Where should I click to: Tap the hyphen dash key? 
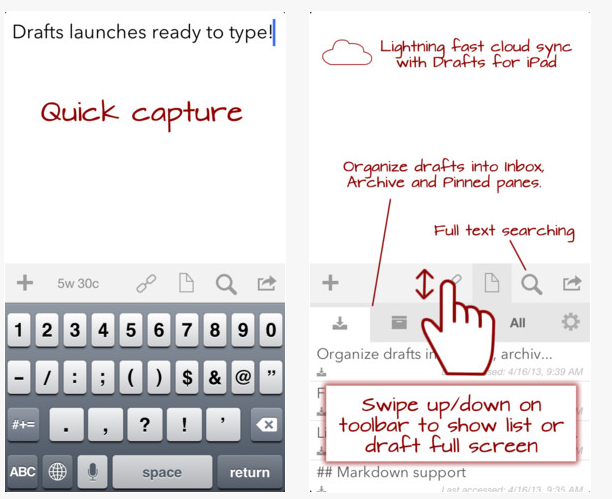pyautogui.click(x=19, y=377)
